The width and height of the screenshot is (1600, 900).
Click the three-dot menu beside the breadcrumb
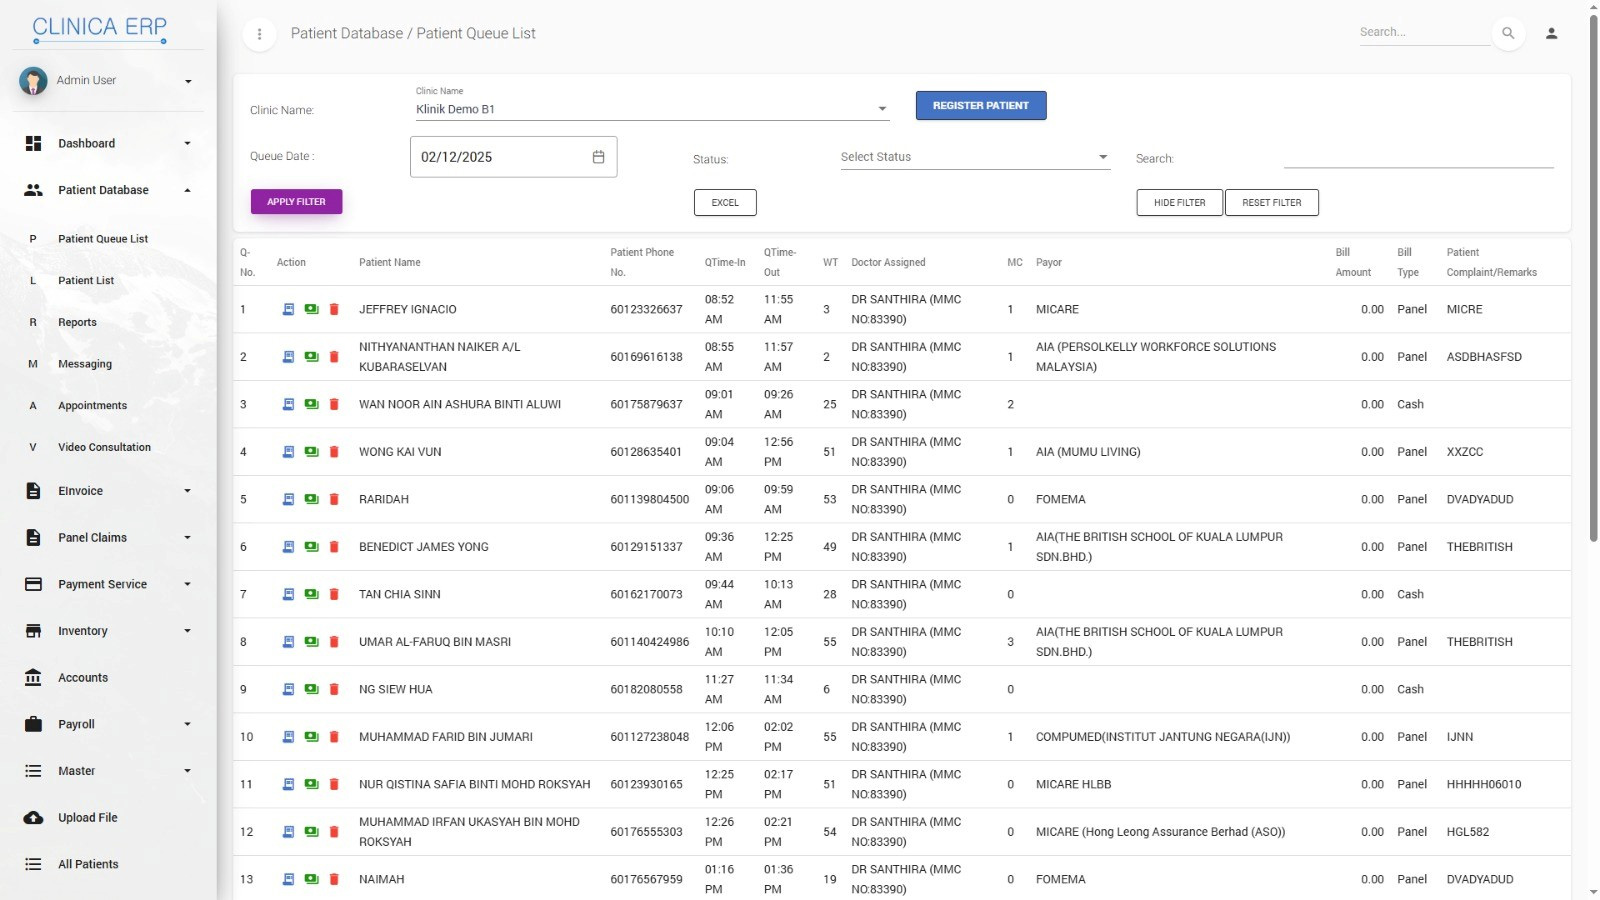259,34
